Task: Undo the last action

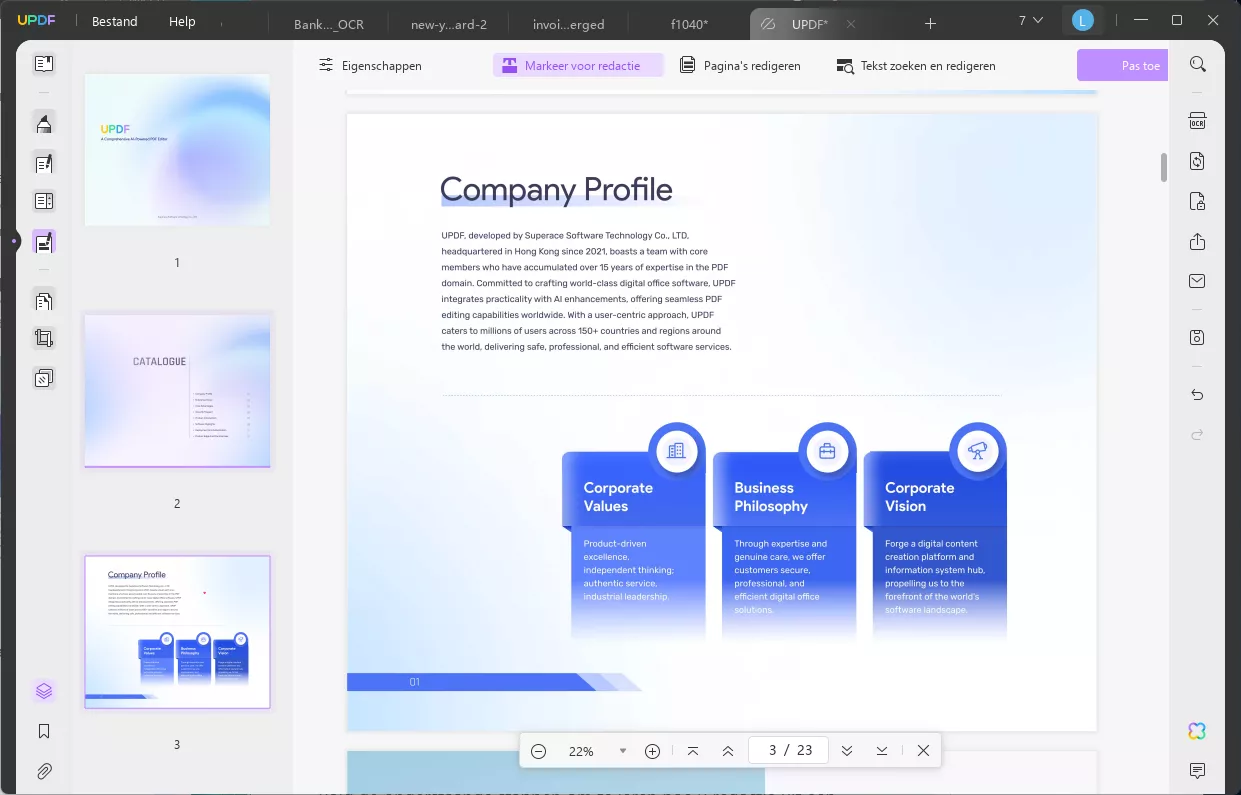Action: click(x=1197, y=395)
